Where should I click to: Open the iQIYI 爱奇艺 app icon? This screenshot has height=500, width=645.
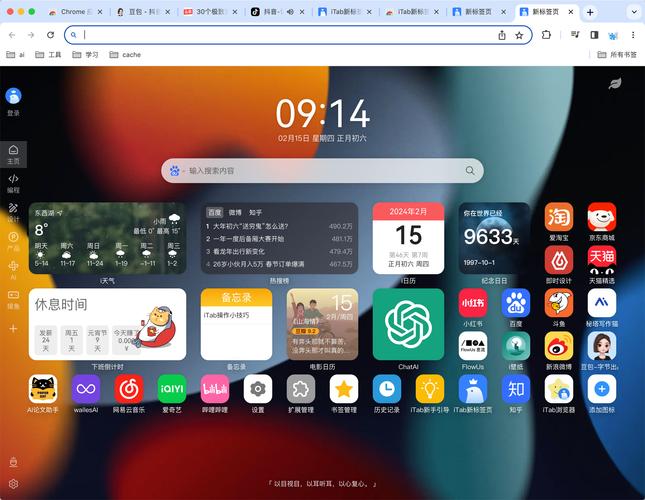[172, 389]
